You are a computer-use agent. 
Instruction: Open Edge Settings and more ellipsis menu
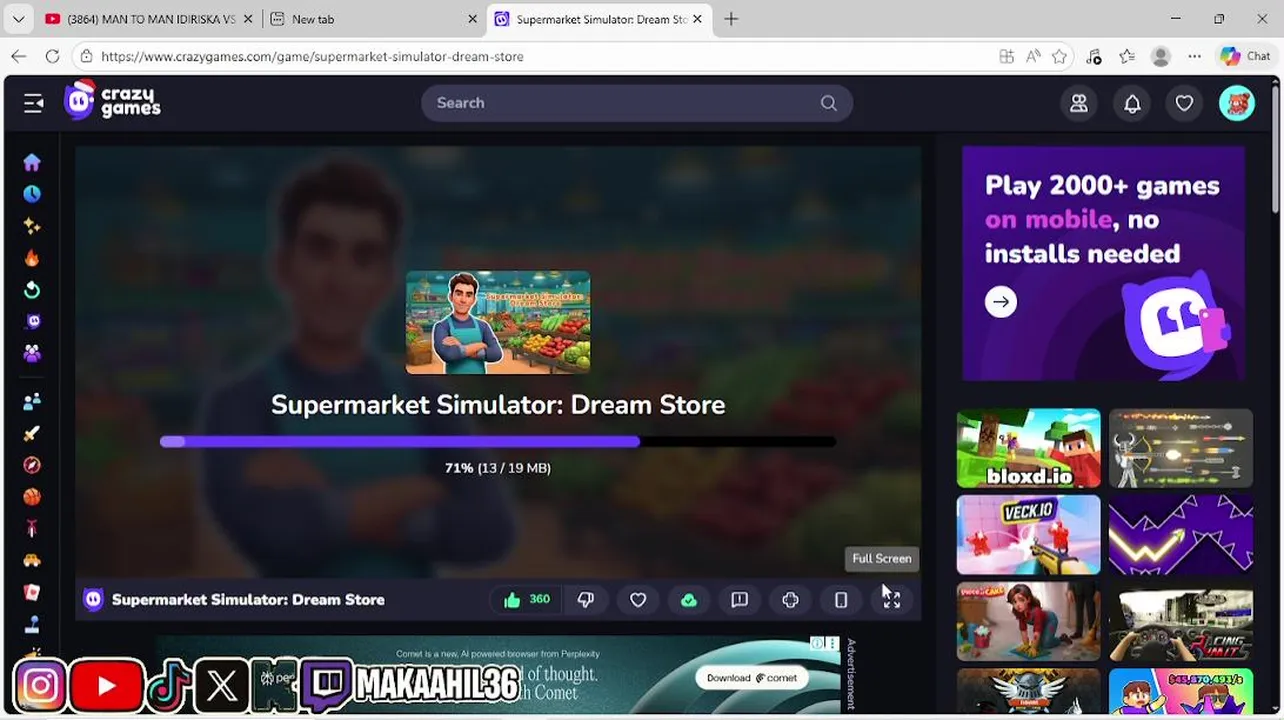tap(1194, 57)
